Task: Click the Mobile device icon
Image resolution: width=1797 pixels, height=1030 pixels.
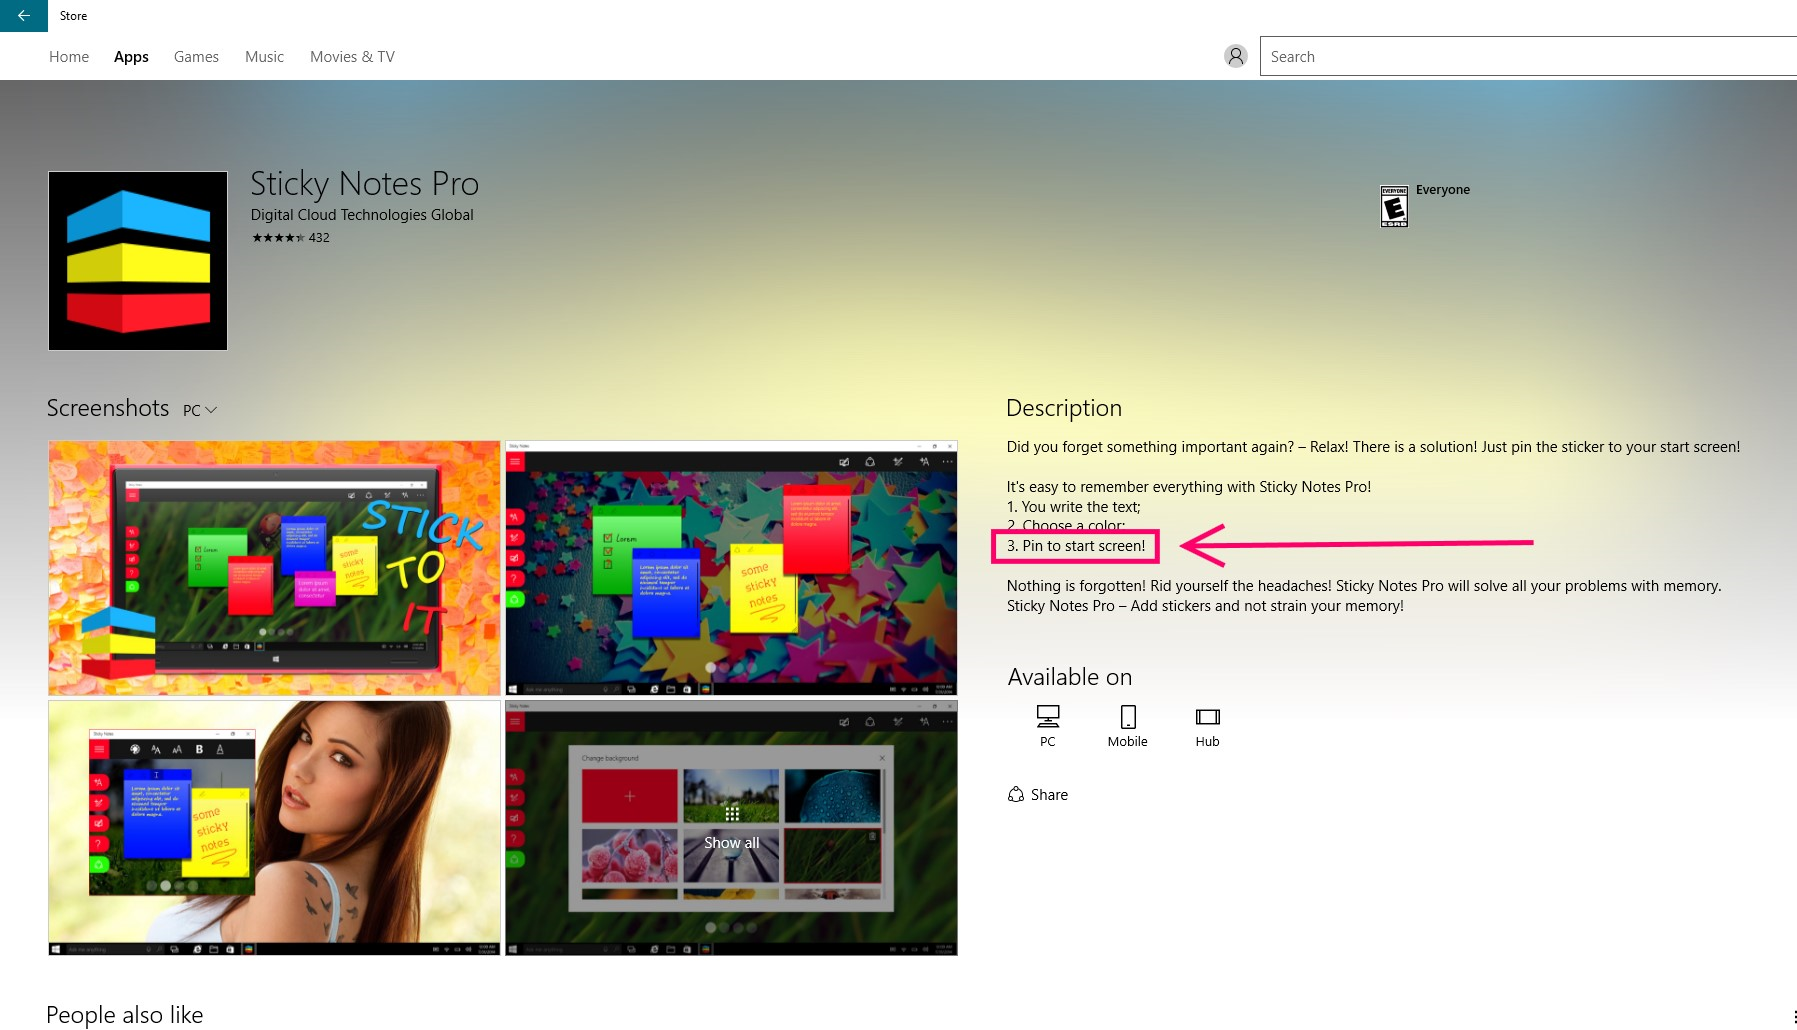Action: tap(1128, 716)
